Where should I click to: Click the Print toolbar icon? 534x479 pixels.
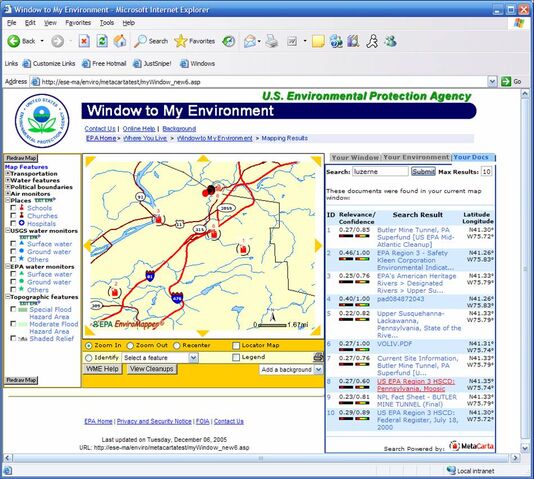[x=272, y=41]
